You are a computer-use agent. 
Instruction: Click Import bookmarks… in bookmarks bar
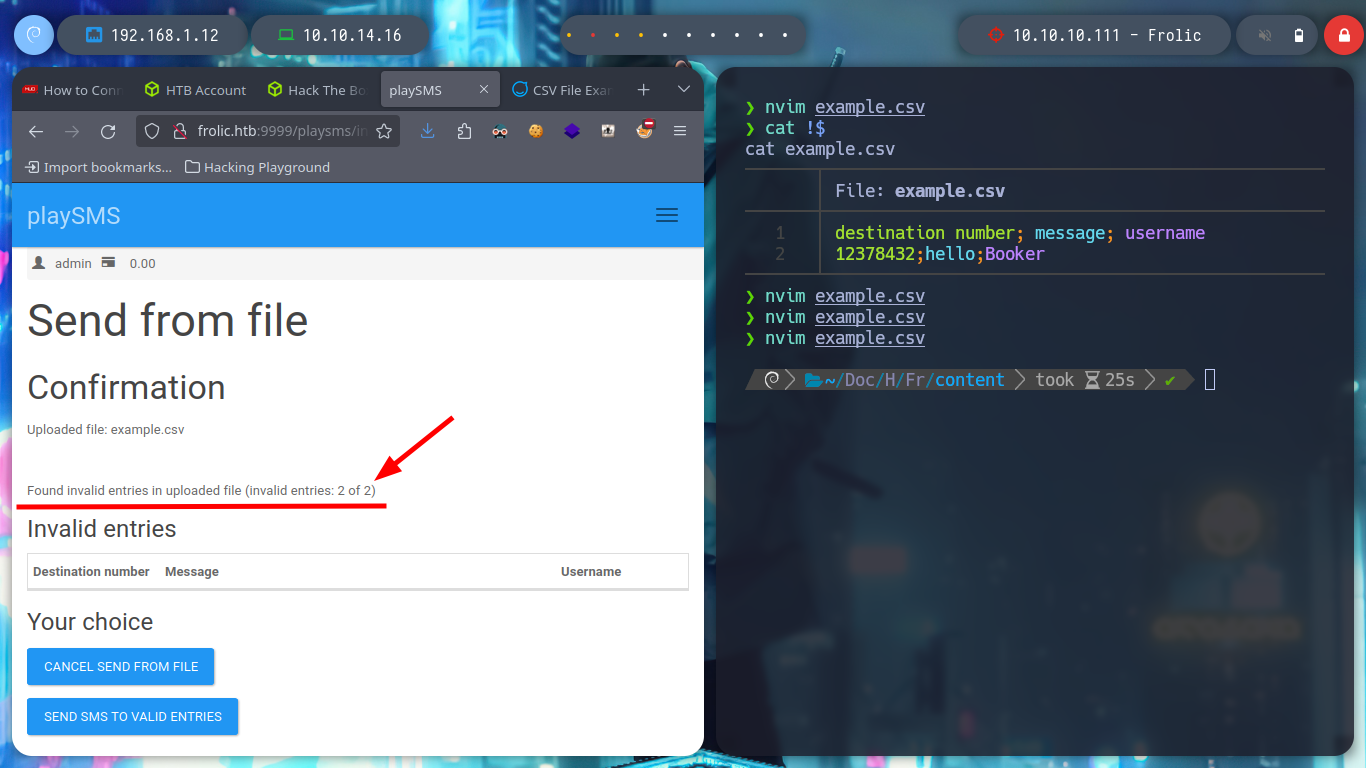[98, 167]
